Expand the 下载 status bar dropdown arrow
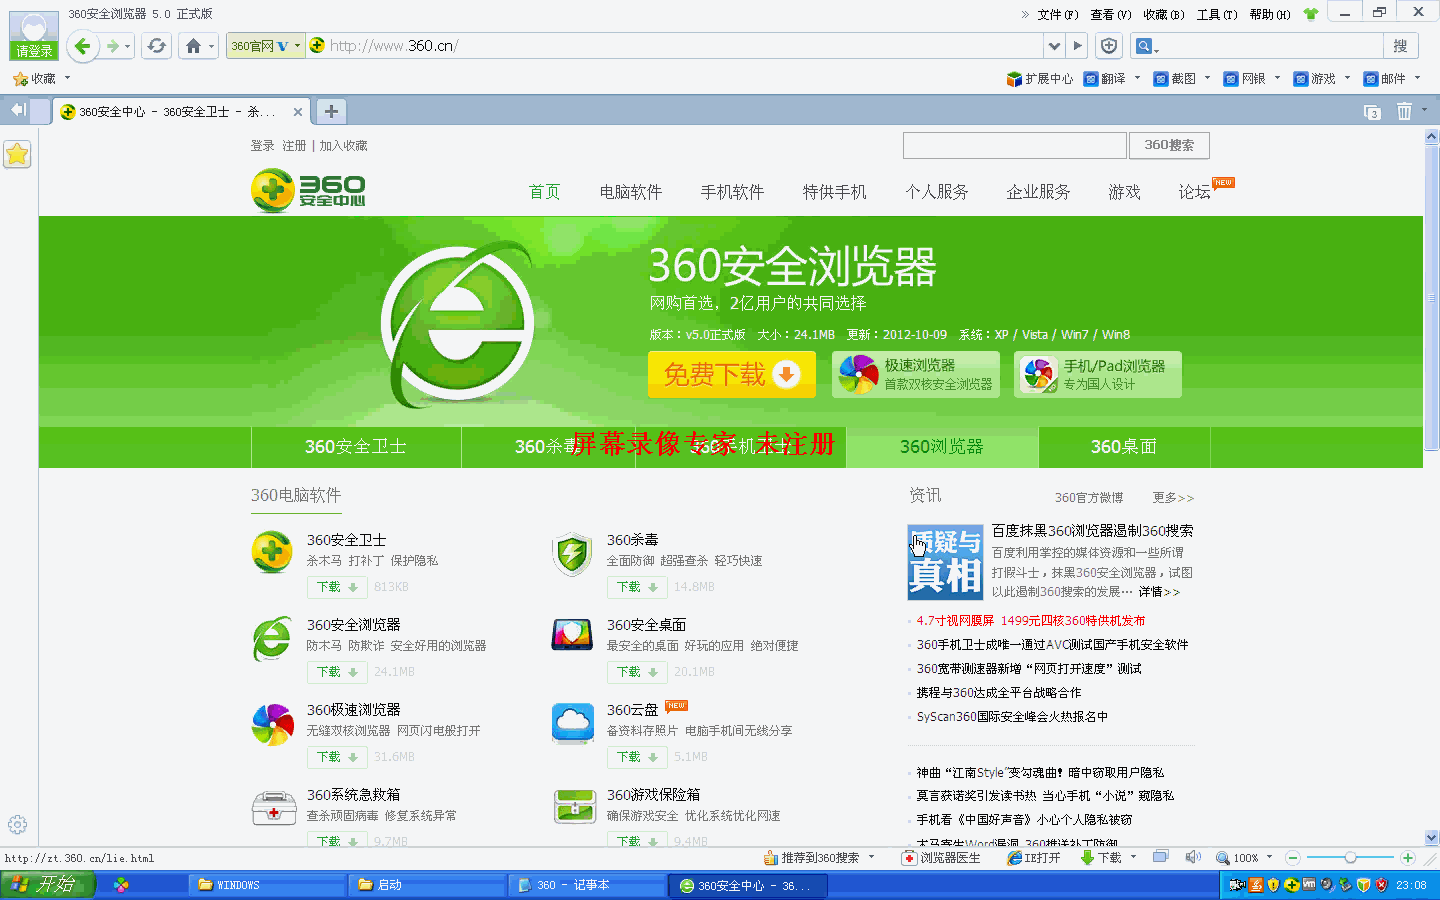The width and height of the screenshot is (1440, 900). [1133, 857]
